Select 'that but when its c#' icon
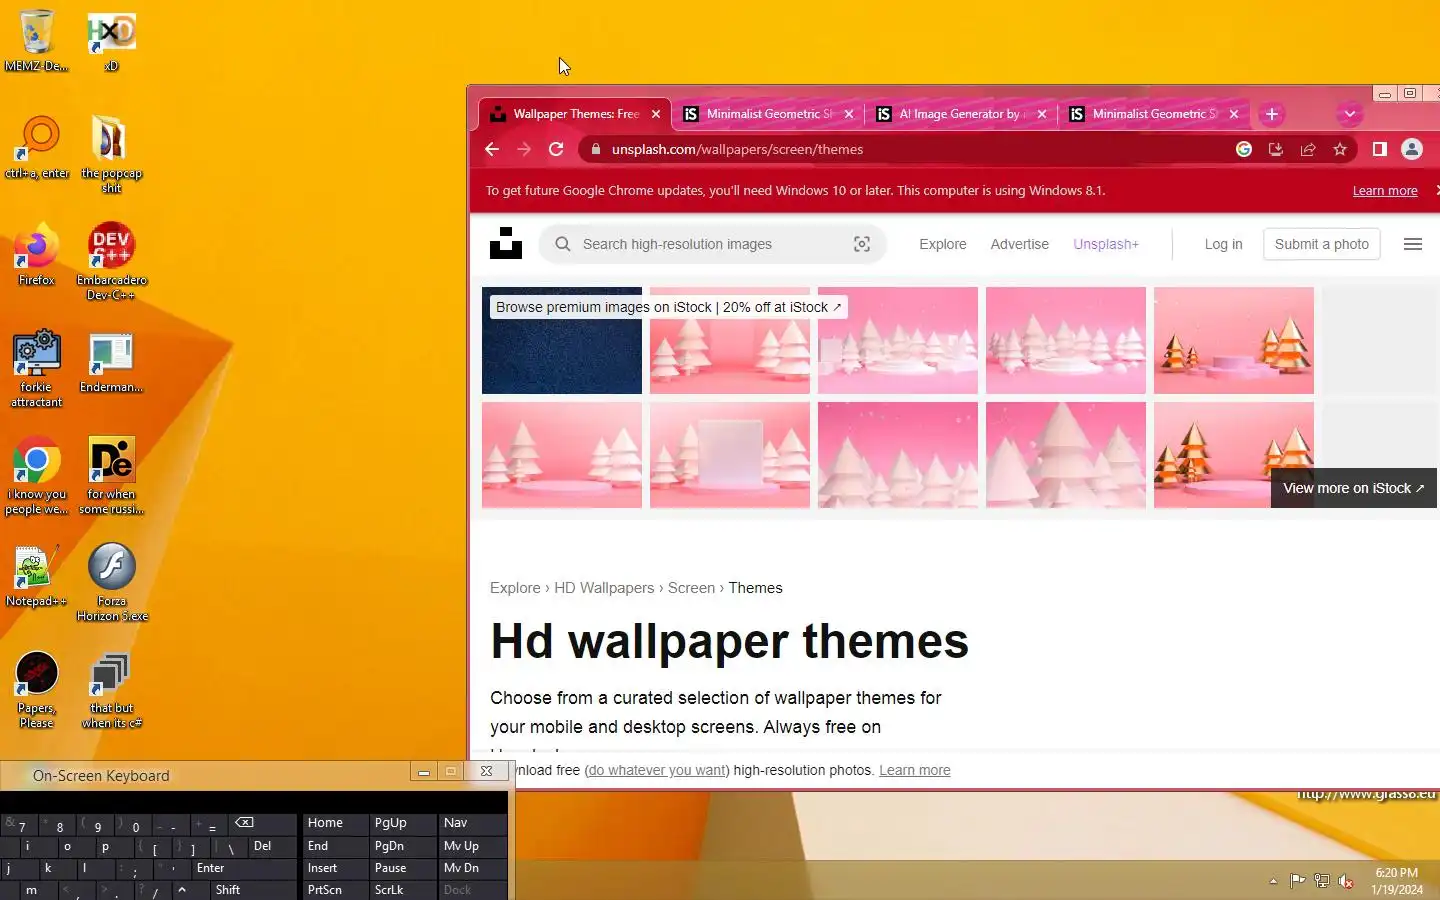 tap(111, 689)
